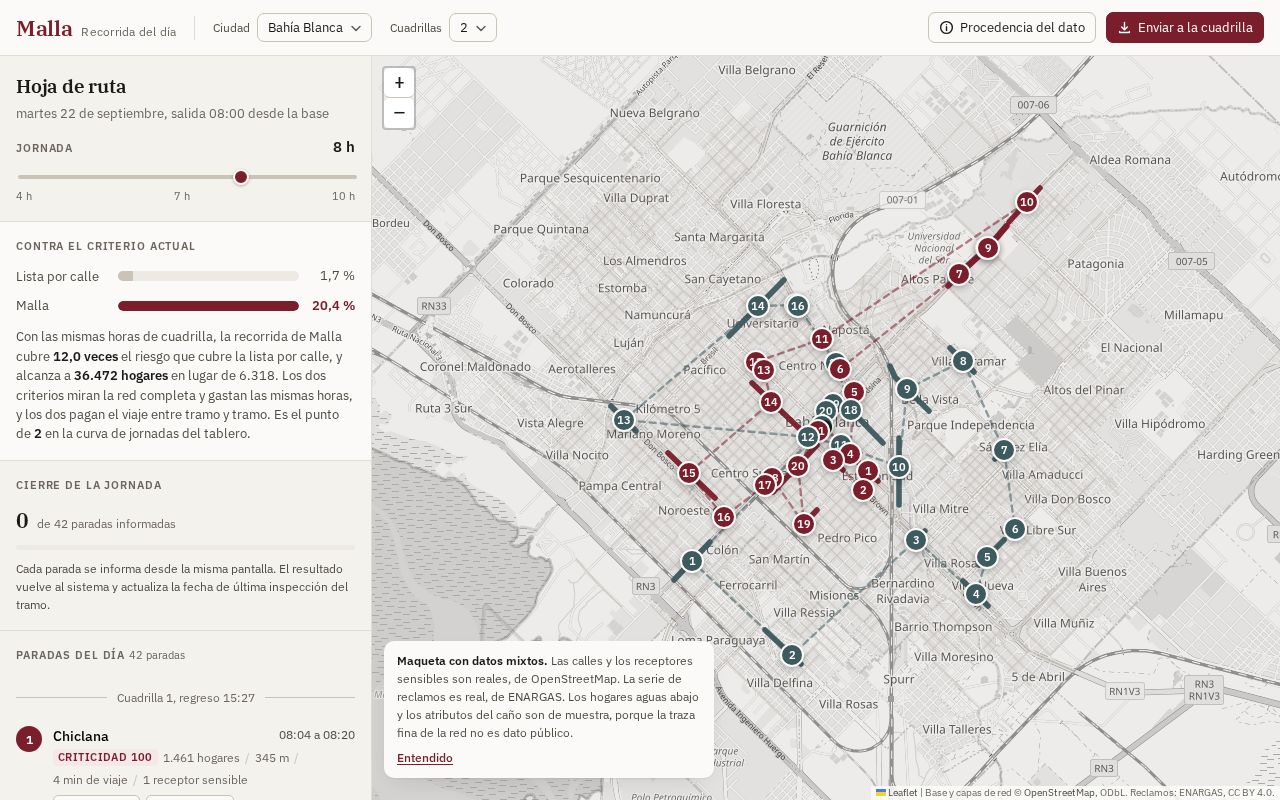Click Enviar a la cuadrilla

[x=1185, y=28]
